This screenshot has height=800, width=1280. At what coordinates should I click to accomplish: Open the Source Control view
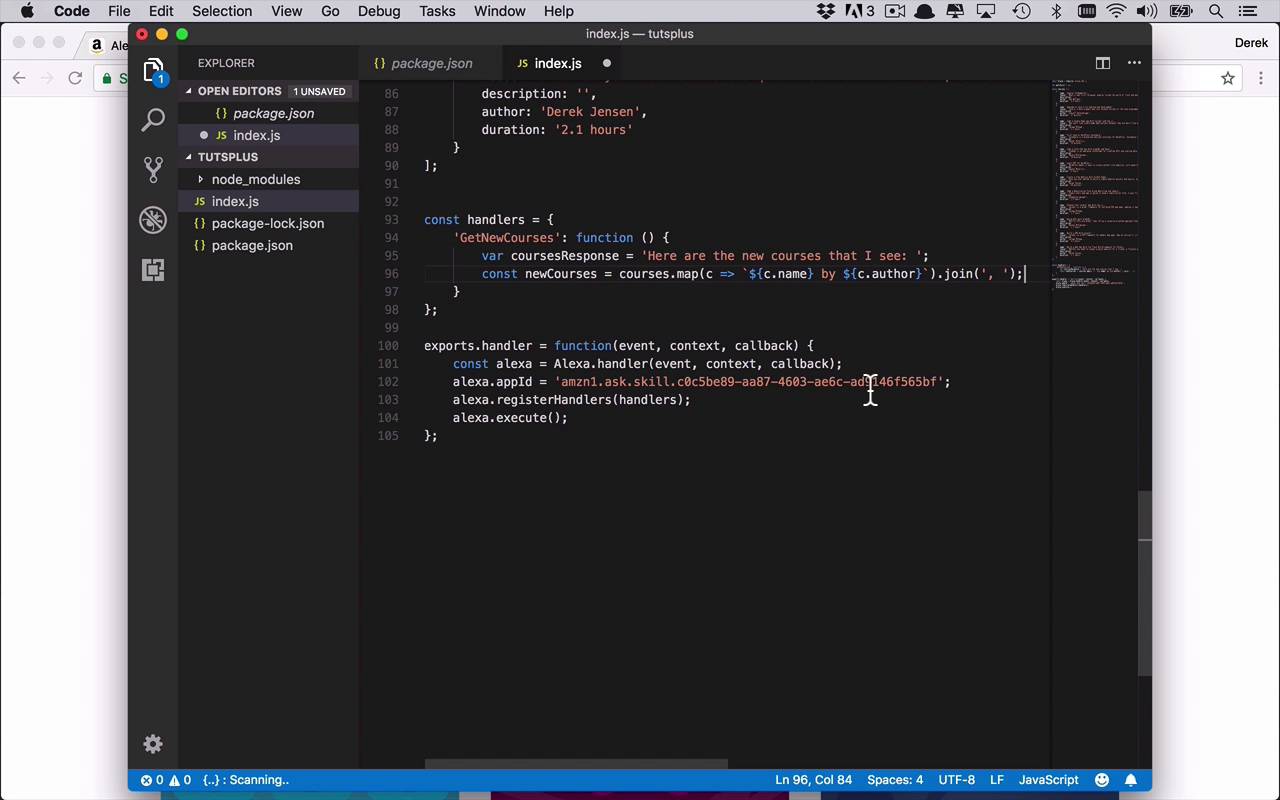(153, 170)
